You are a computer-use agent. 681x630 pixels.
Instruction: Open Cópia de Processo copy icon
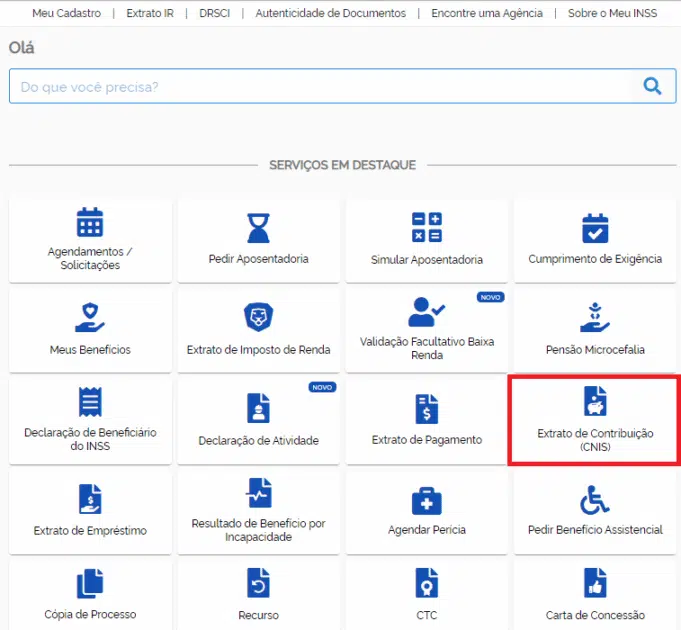pos(90,583)
